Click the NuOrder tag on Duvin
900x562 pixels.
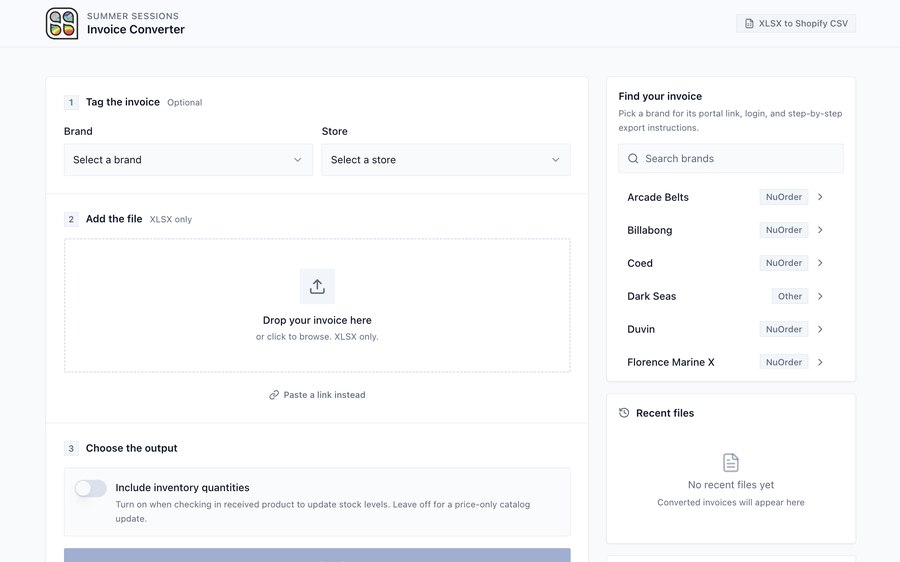click(x=783, y=329)
